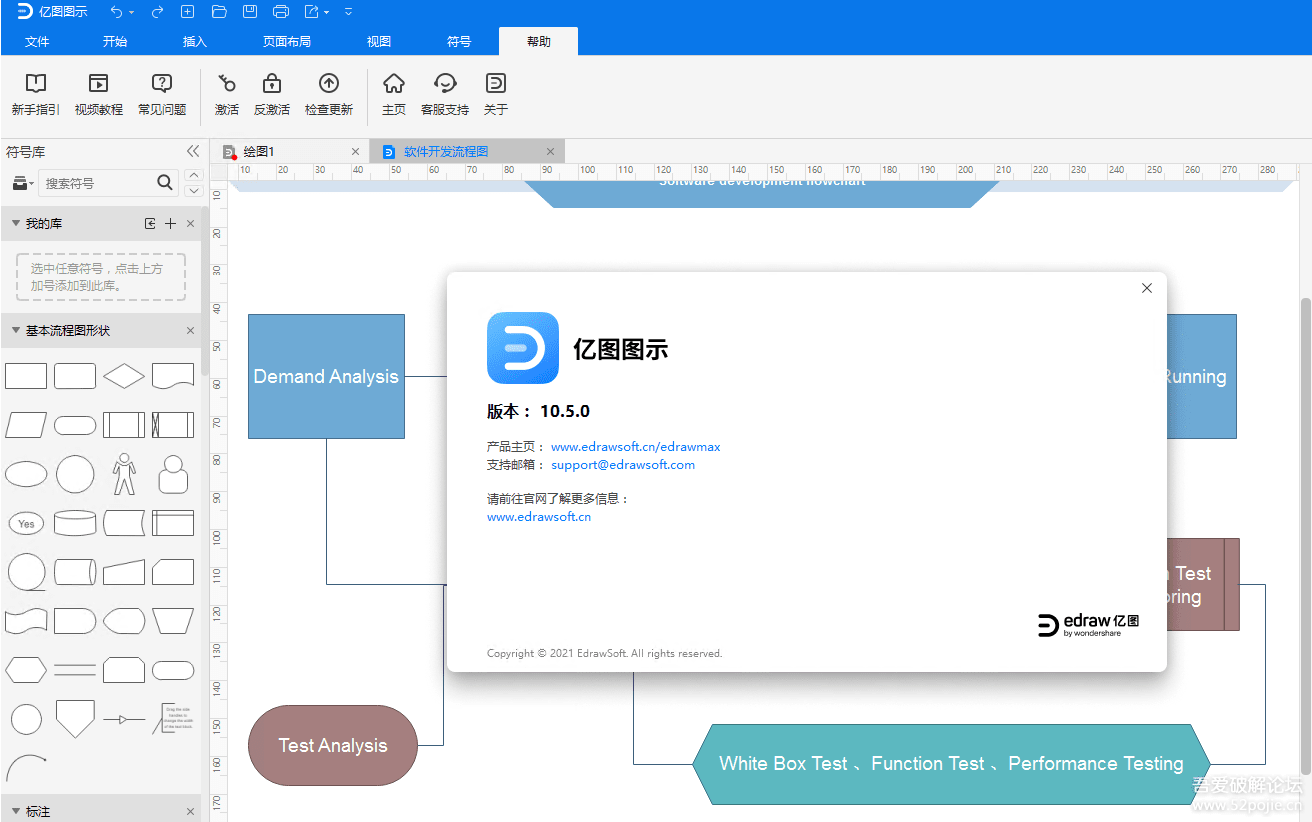Select the diamond decision shape
This screenshot has height=822, width=1312.
[x=124, y=376]
